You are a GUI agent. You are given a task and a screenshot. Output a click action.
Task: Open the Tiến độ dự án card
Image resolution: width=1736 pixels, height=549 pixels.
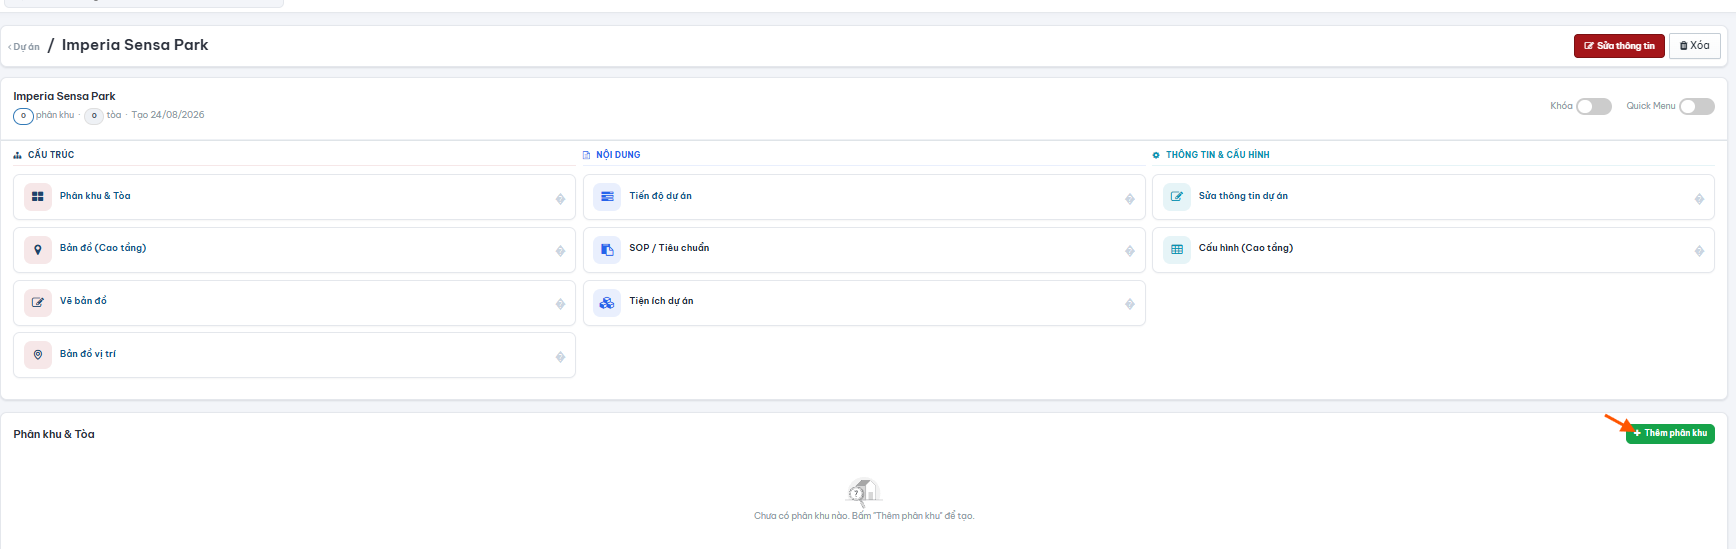click(x=864, y=197)
